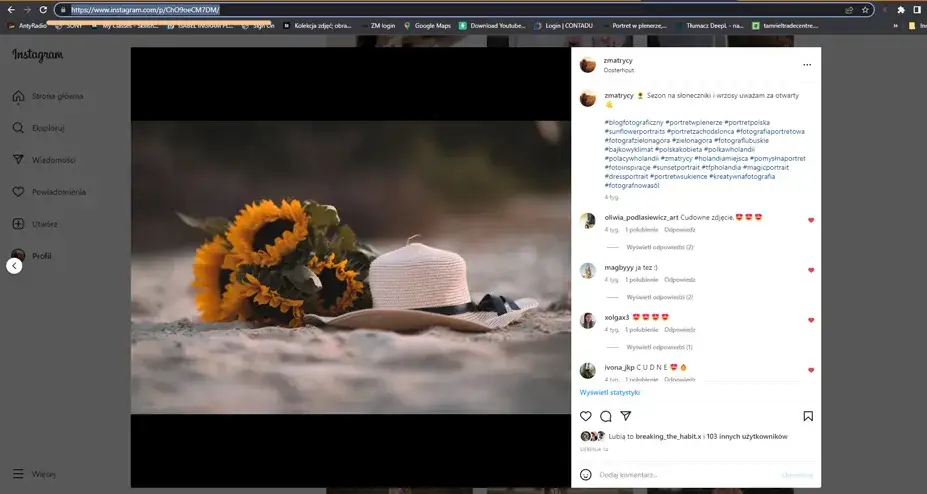Click the comment speech bubble icon
The width and height of the screenshot is (927, 494).
(605, 416)
